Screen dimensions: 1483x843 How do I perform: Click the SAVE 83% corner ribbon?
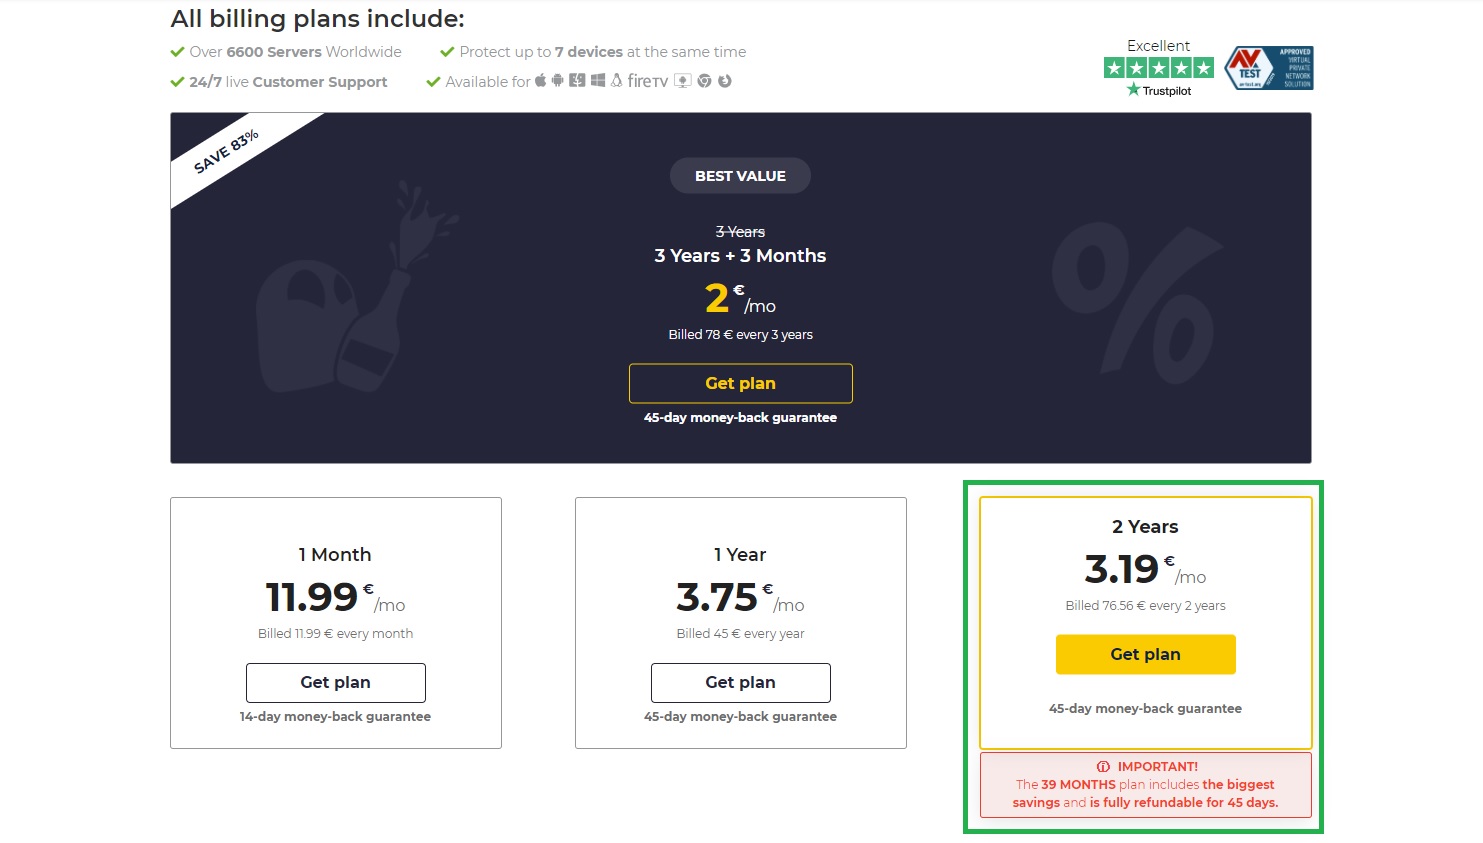point(226,151)
